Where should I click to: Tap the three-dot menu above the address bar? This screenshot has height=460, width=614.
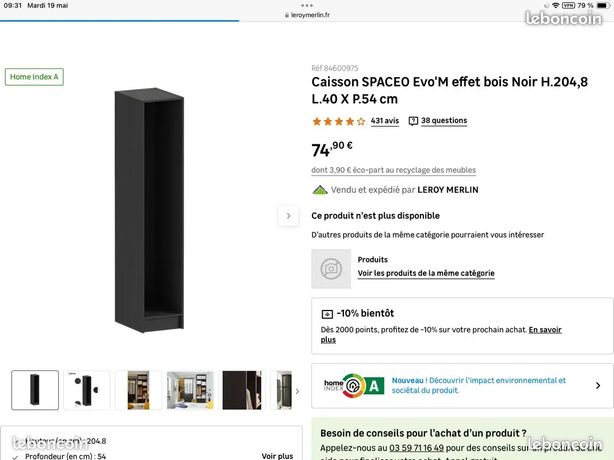click(307, 5)
